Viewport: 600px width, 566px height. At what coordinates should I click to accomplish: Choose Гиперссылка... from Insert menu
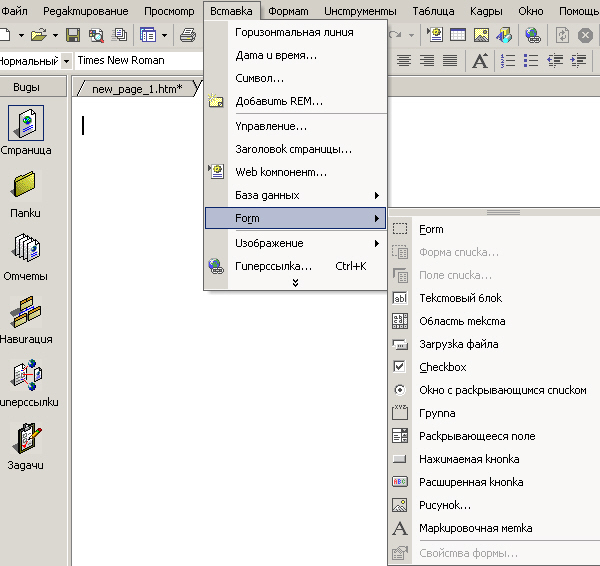click(x=273, y=266)
